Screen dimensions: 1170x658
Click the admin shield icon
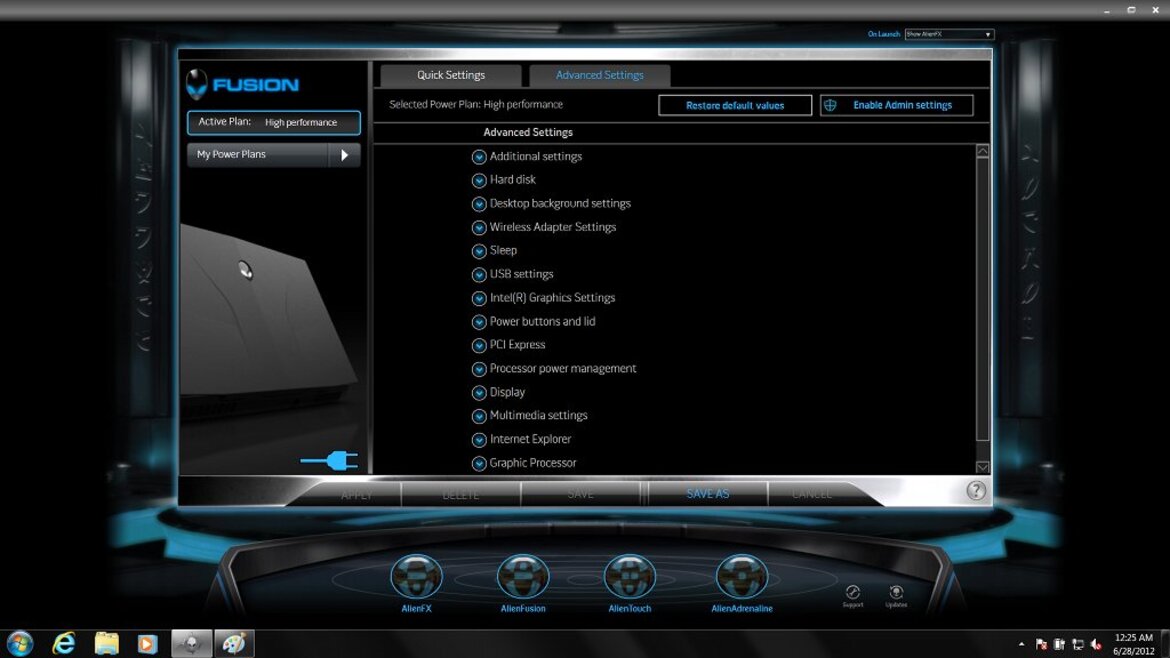(x=830, y=105)
